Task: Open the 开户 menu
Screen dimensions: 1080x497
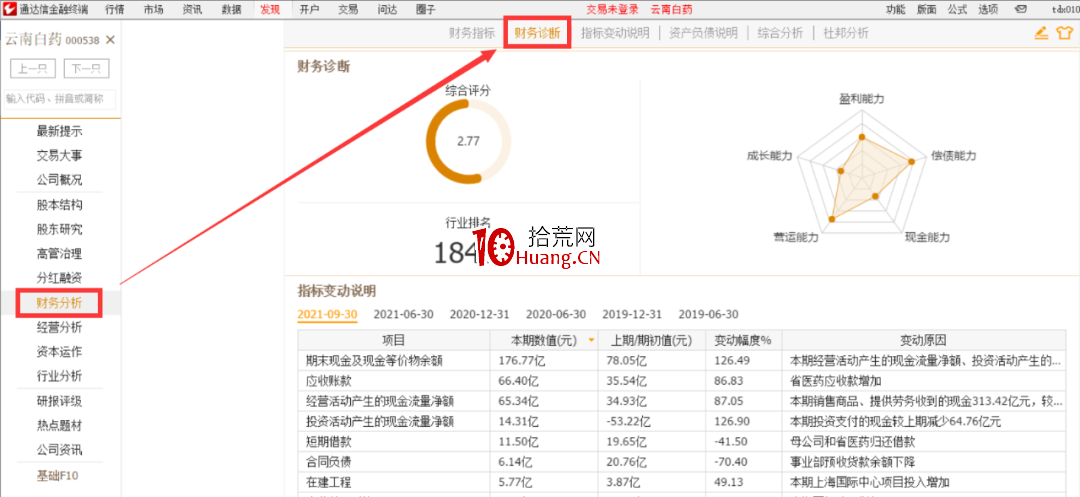Action: 309,10
